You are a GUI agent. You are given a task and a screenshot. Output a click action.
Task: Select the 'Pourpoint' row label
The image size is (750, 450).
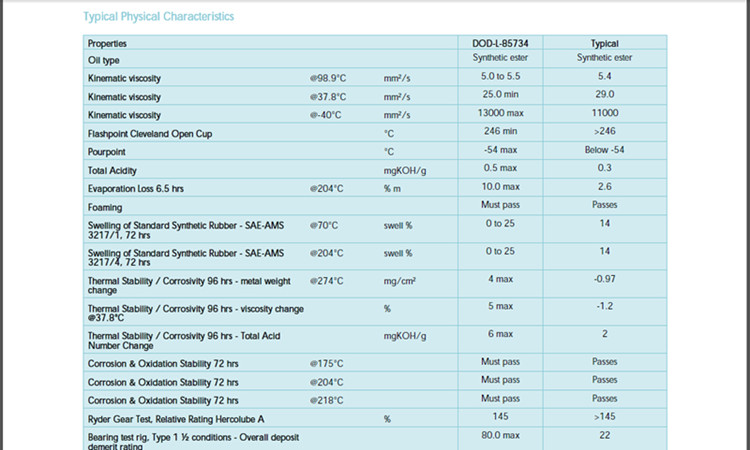coord(106,152)
